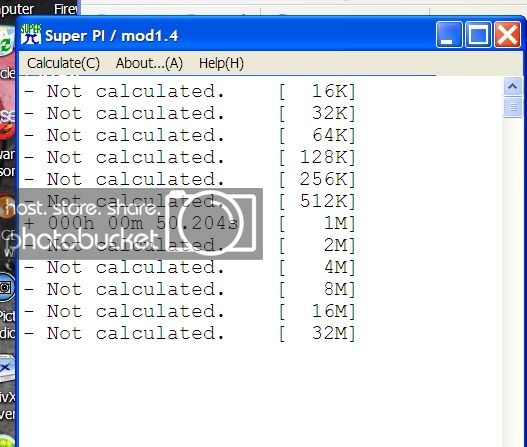This screenshot has height=447, width=527.
Task: Click the Photobucket camera watermark icon
Action: click(213, 222)
